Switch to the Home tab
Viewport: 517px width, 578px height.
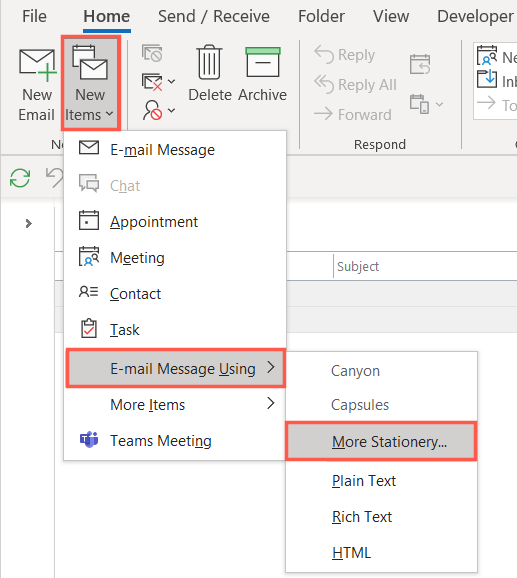tap(106, 16)
